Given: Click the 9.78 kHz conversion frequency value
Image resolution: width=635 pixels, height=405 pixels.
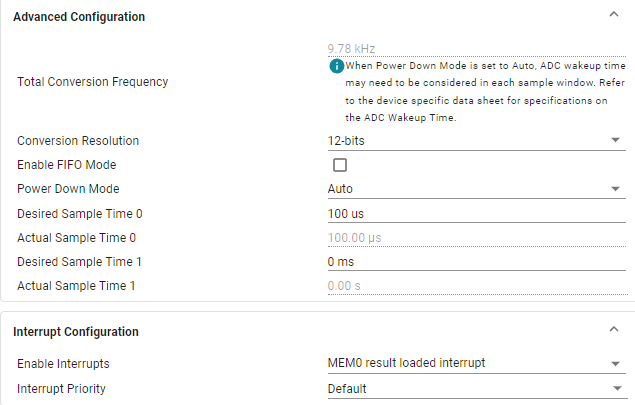Looking at the screenshot, I should click(350, 47).
